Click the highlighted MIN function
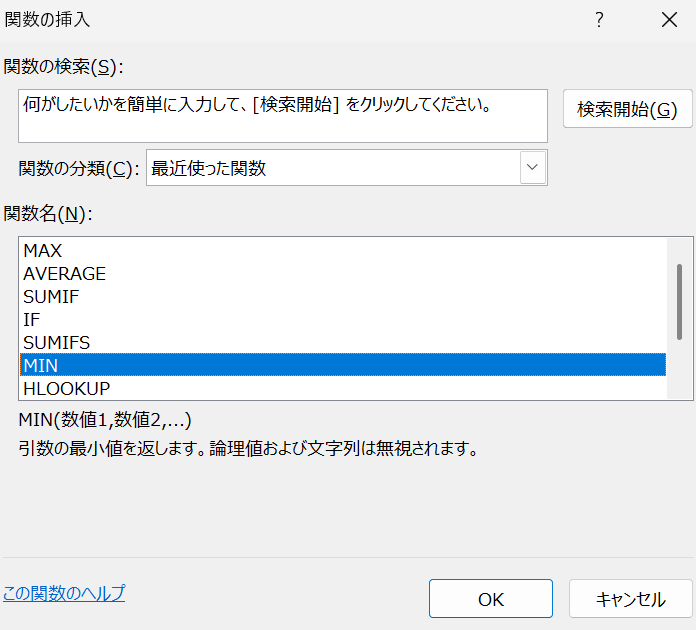The image size is (696, 630). (40, 366)
